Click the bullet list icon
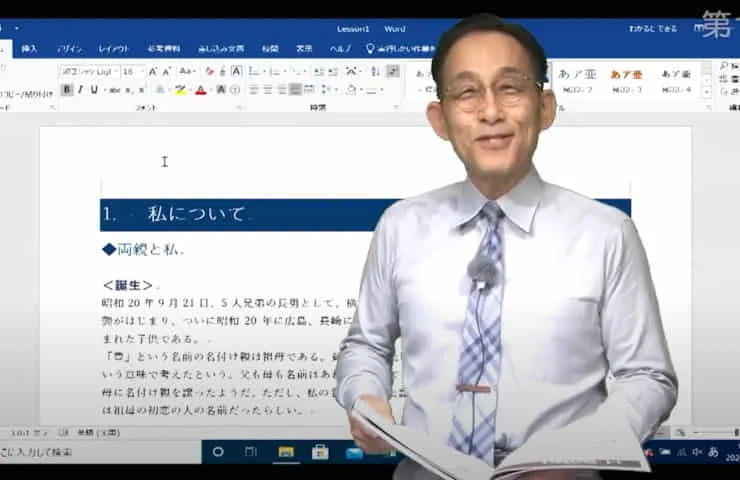Image resolution: width=740 pixels, height=480 pixels. tap(255, 72)
